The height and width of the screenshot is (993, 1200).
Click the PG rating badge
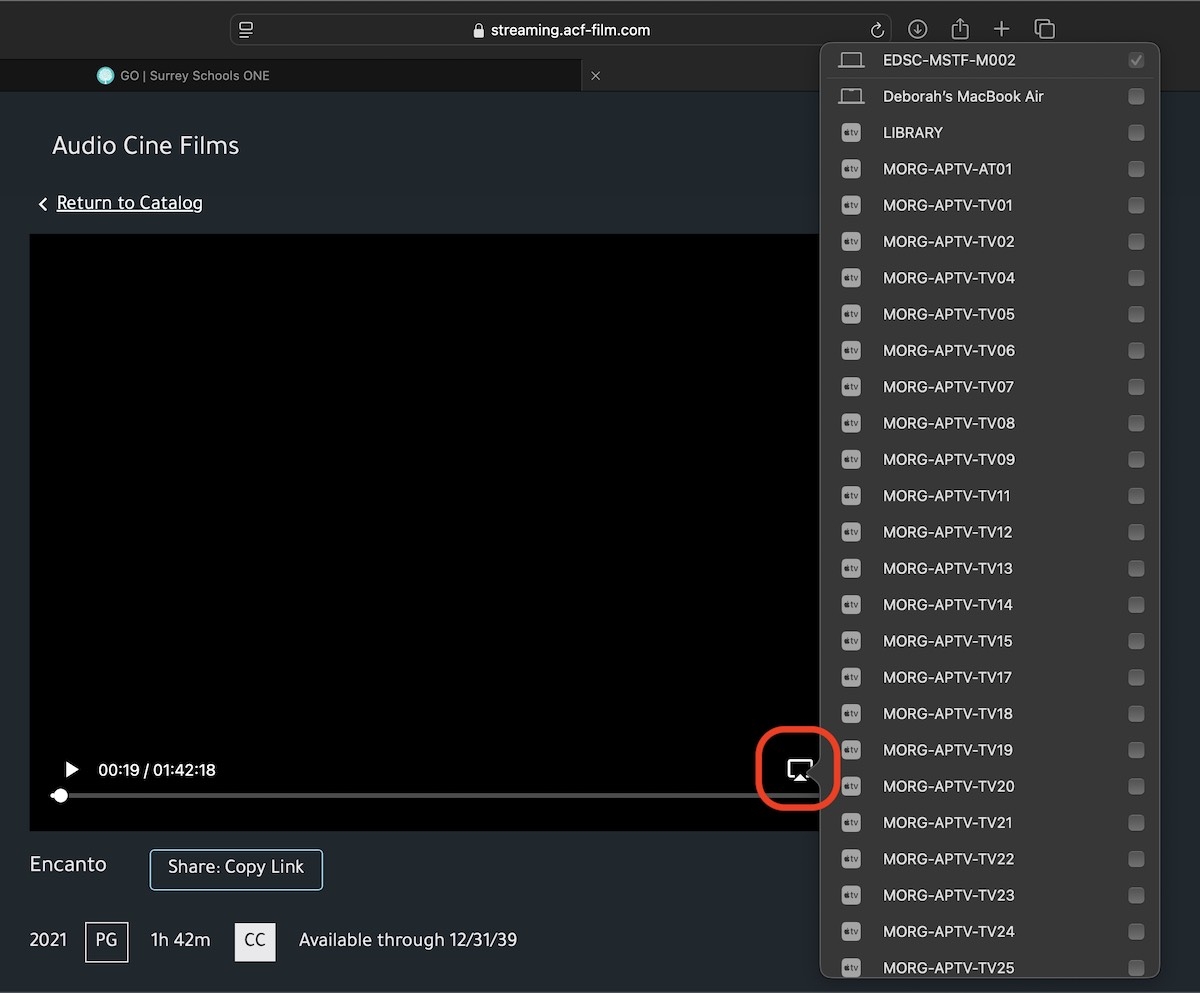[x=106, y=941]
